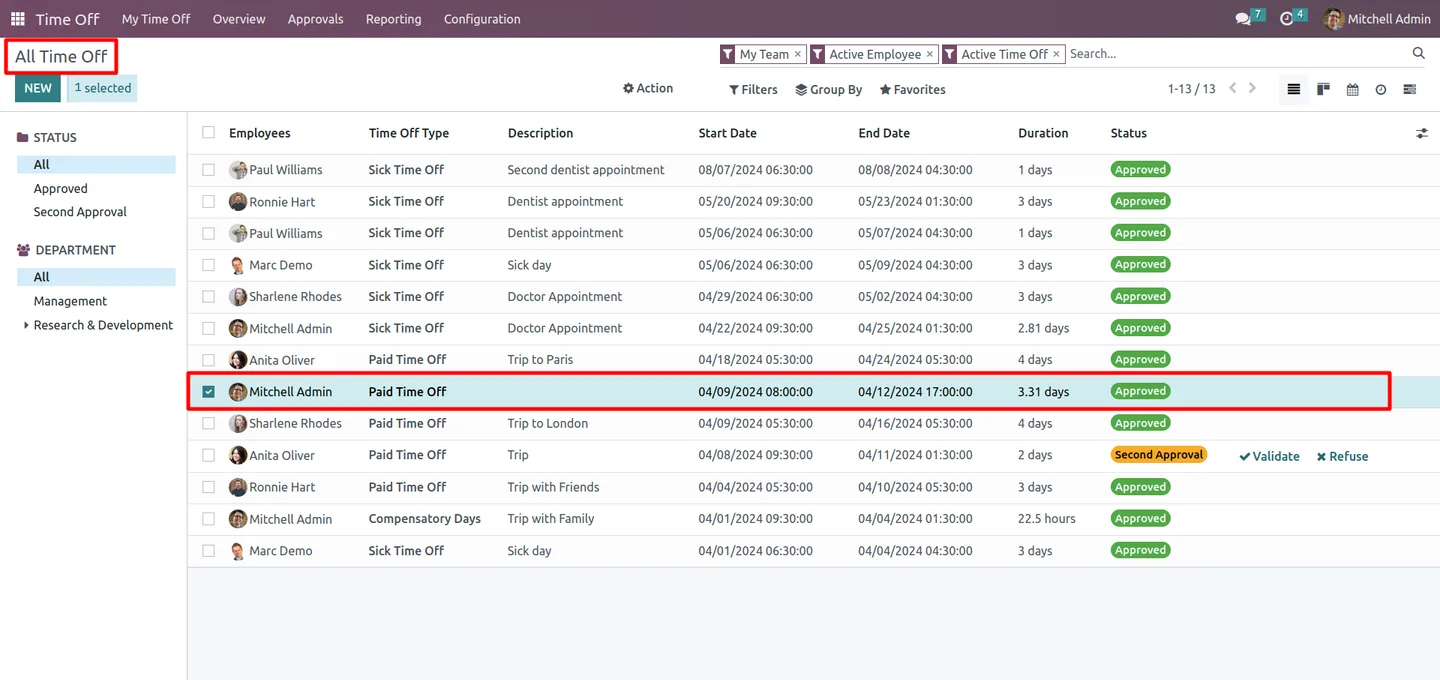Click the "2.81 days" duration cell
Image resolution: width=1440 pixels, height=680 pixels.
[1044, 328]
